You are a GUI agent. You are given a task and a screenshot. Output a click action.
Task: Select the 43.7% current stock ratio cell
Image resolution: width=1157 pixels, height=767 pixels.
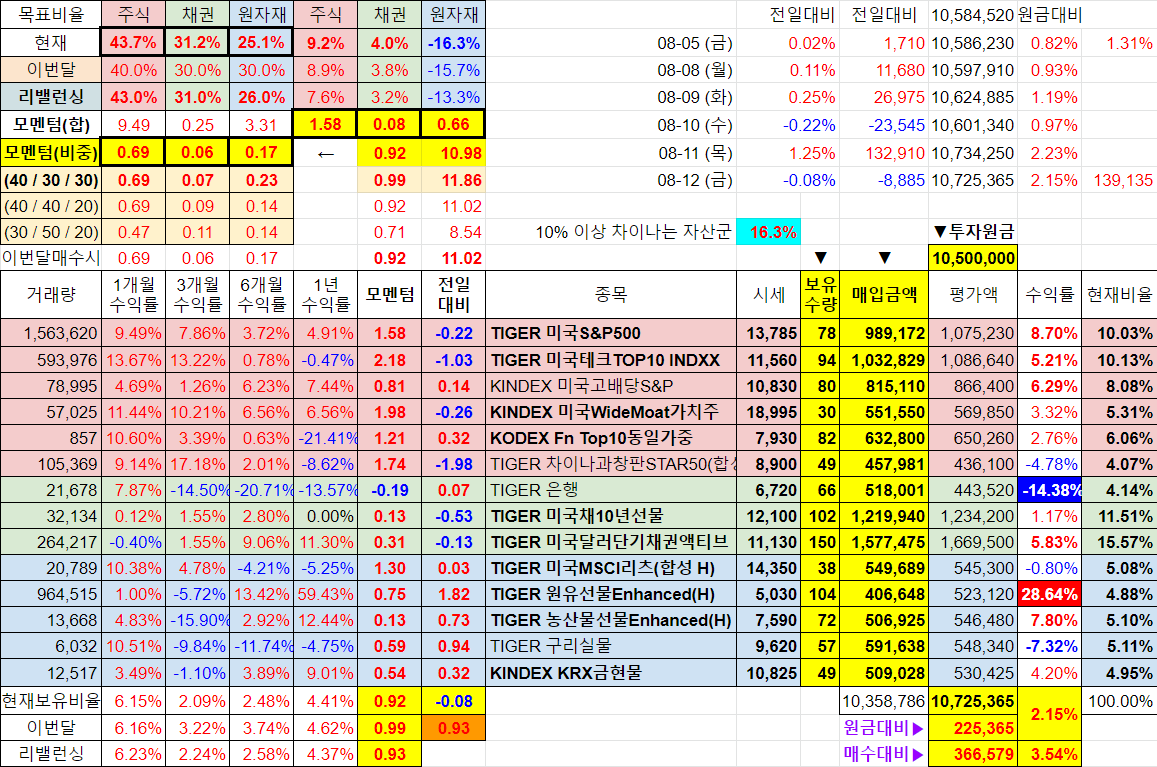coord(133,42)
